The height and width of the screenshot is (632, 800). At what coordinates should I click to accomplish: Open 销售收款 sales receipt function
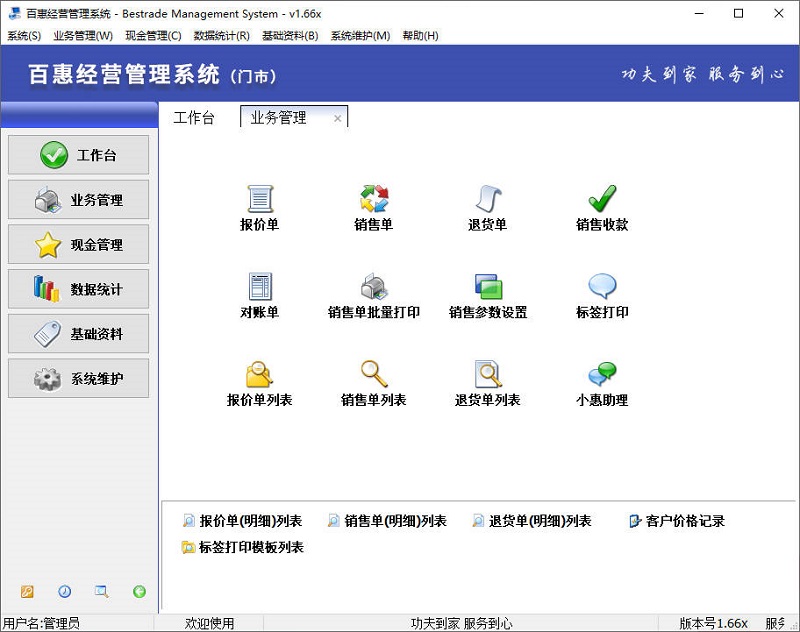601,205
